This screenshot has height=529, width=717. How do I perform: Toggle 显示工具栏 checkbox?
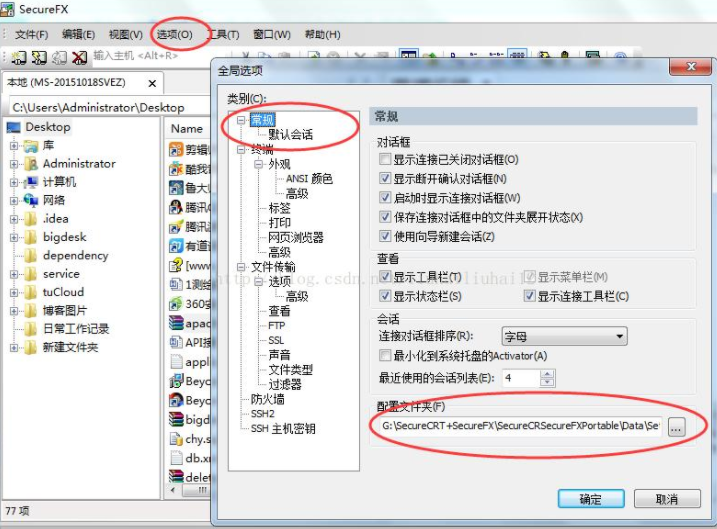pos(385,277)
